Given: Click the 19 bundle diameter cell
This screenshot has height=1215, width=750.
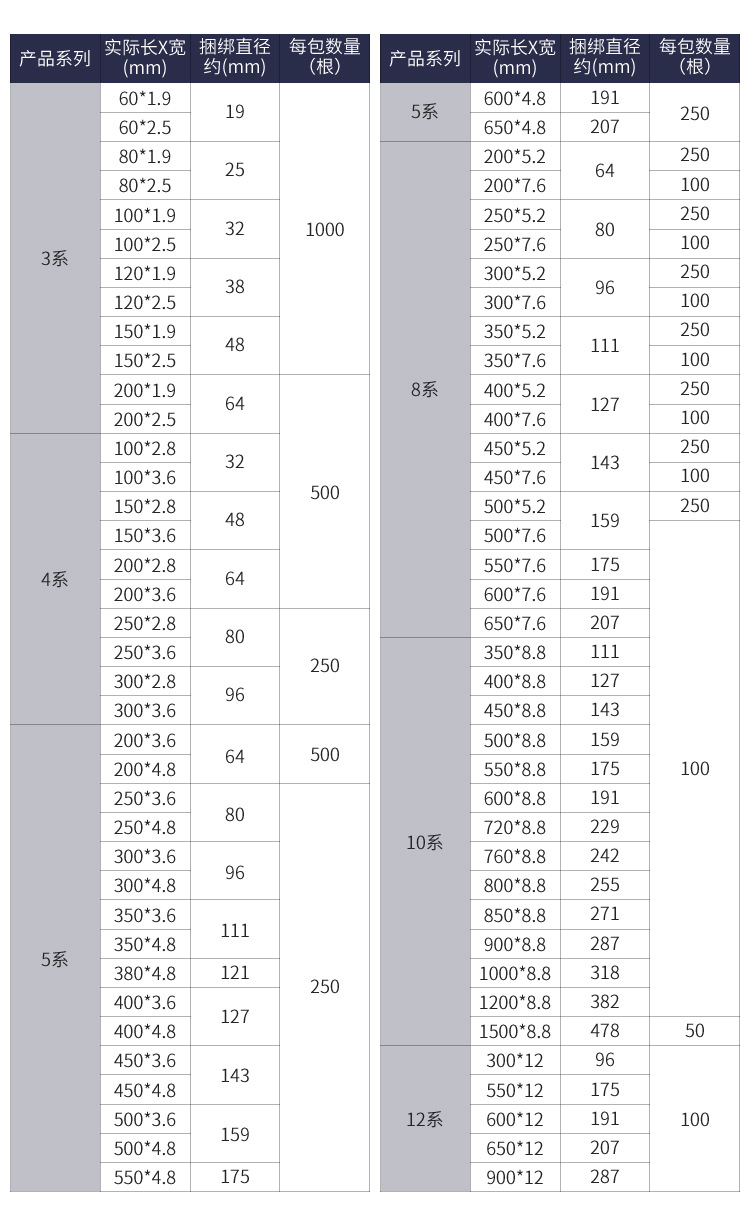Looking at the screenshot, I should click(x=235, y=112).
